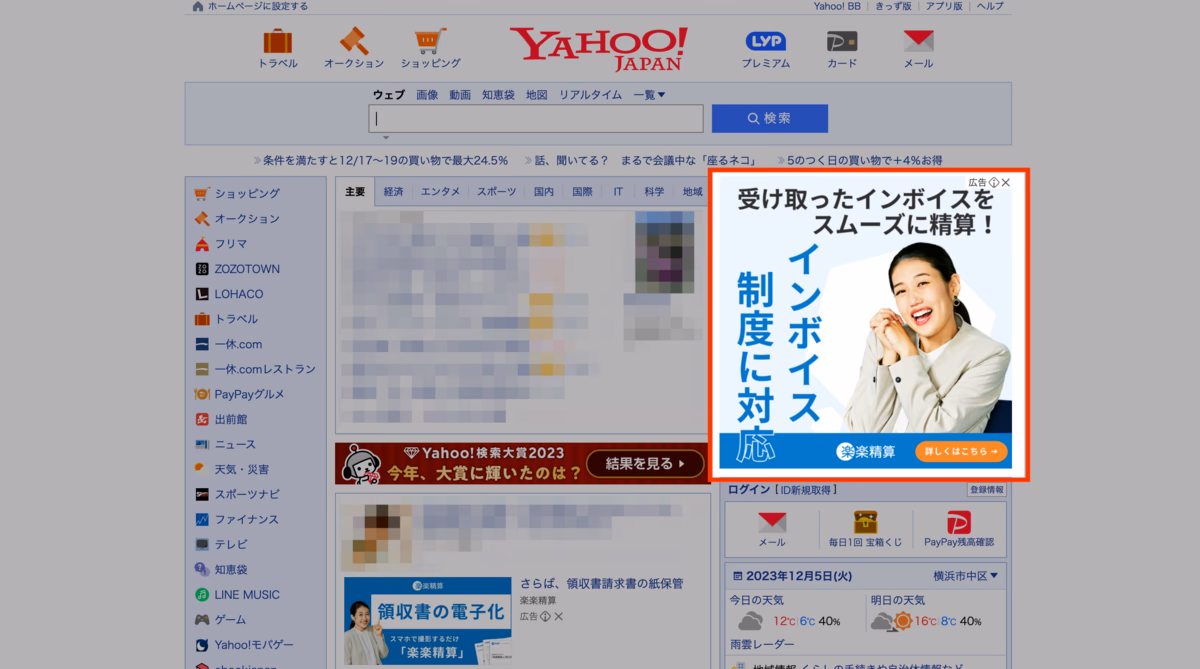Image resolution: width=1200 pixels, height=669 pixels.
Task: Click the sidebar ゲーム icon
Action: pyautogui.click(x=202, y=619)
